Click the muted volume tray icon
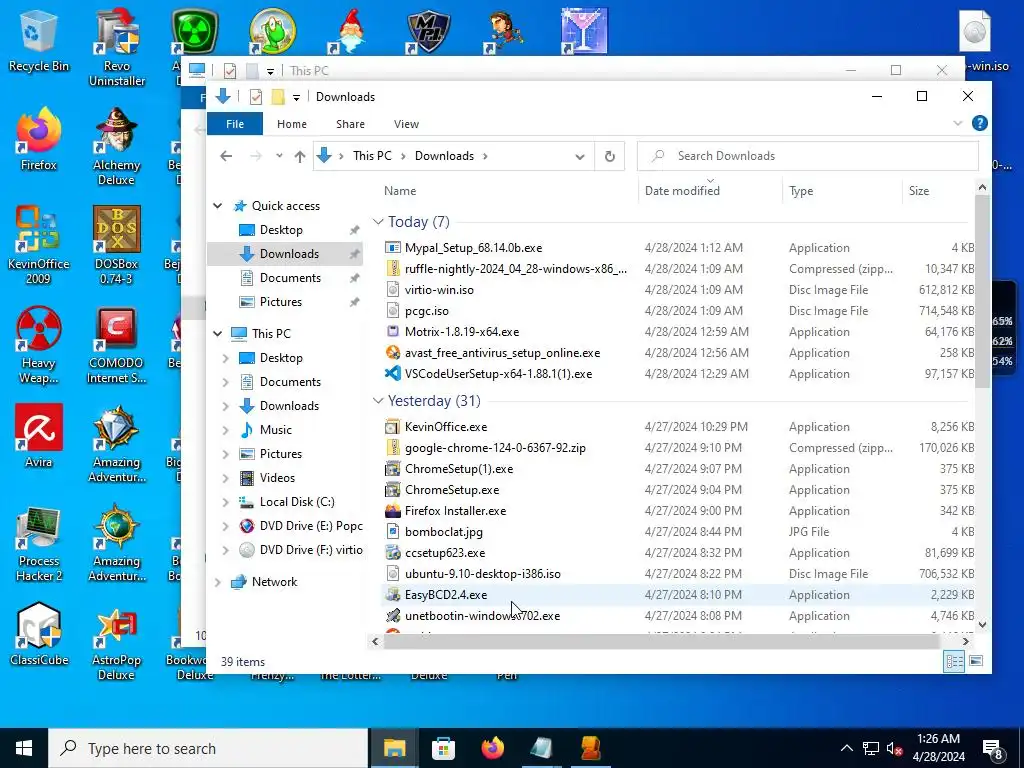 [x=894, y=749]
